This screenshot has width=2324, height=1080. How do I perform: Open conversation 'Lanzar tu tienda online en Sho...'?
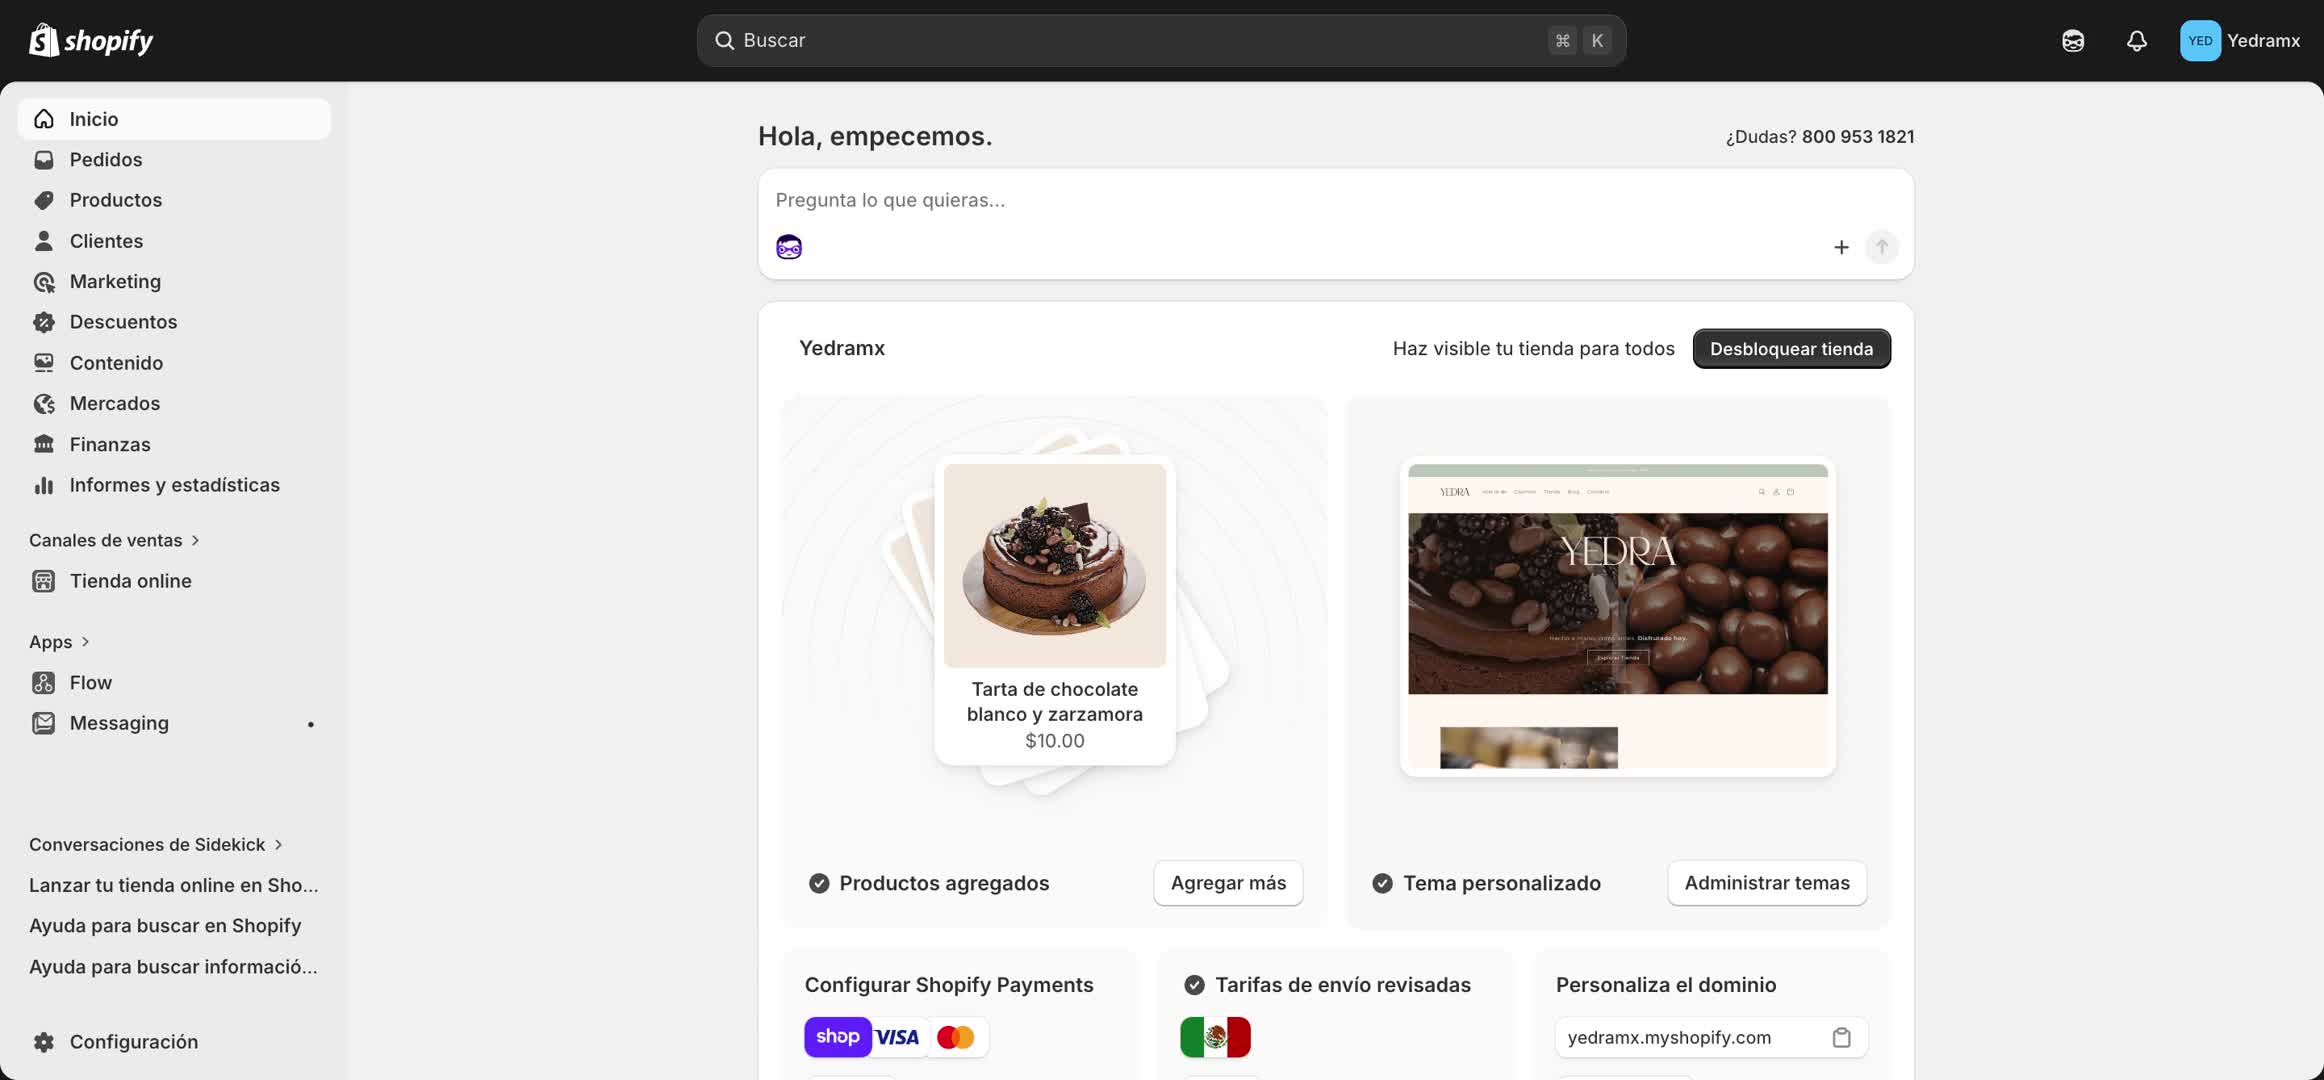(x=174, y=885)
